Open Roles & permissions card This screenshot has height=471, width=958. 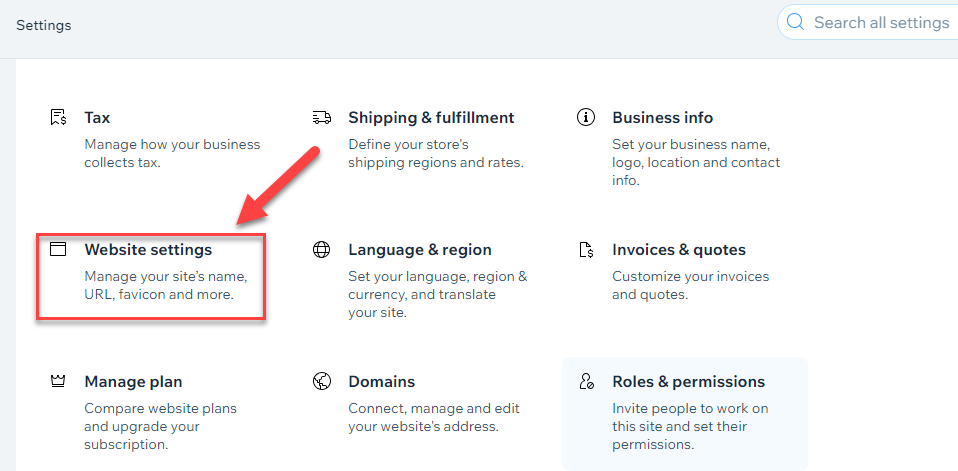(685, 413)
